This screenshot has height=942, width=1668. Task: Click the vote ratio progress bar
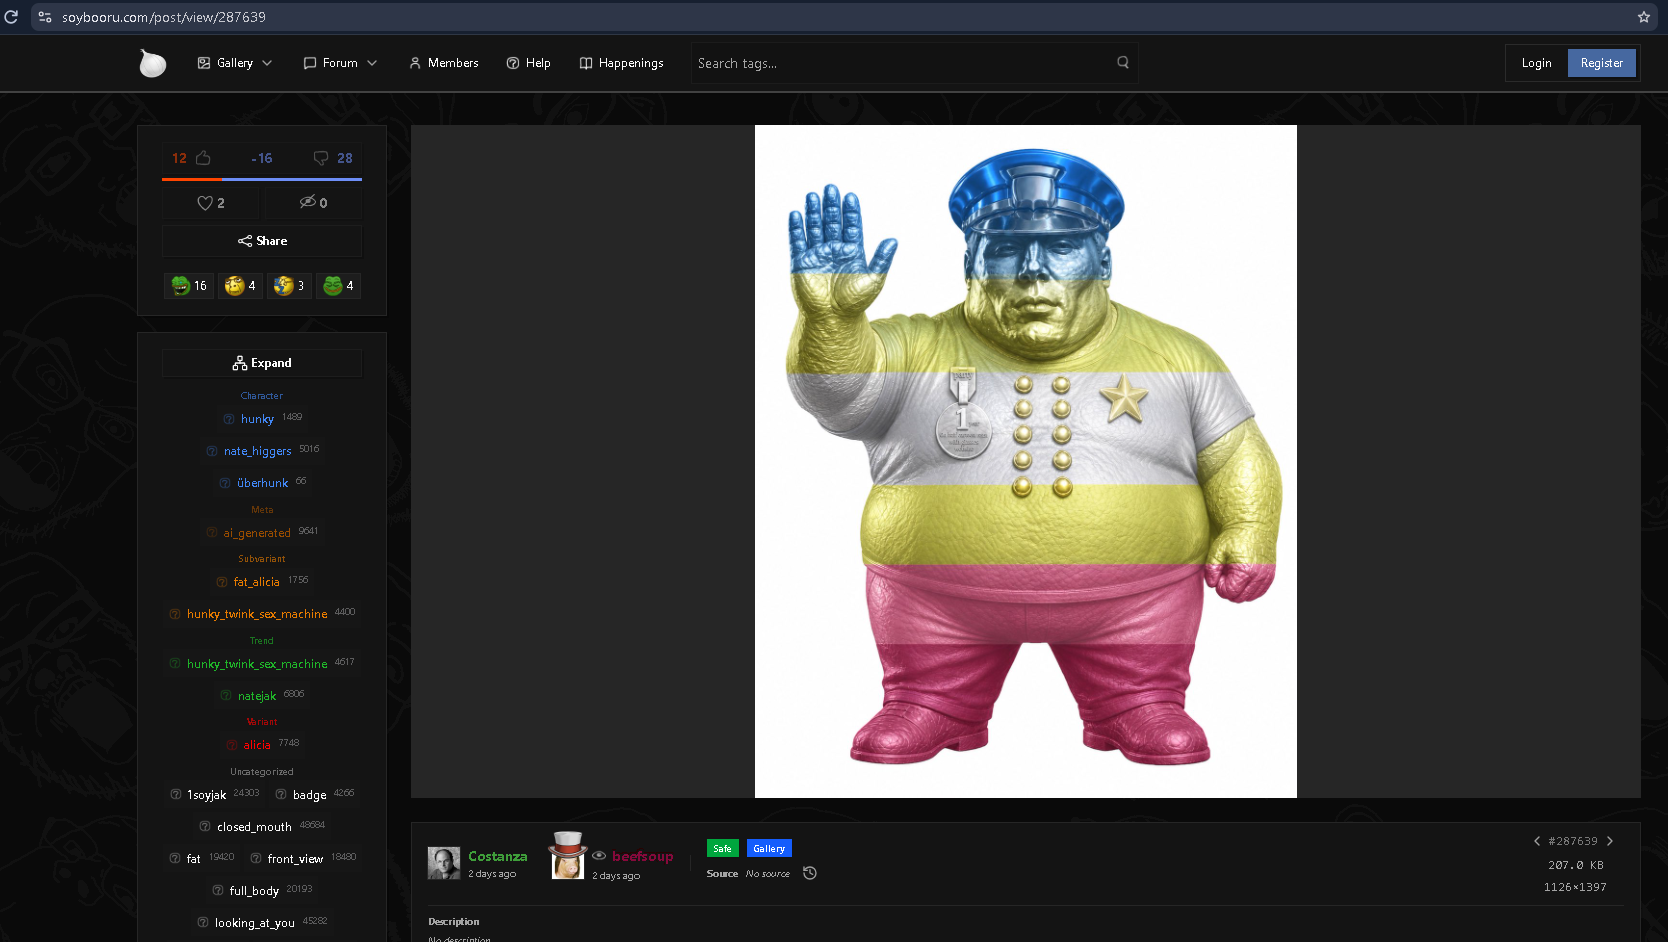[x=262, y=179]
